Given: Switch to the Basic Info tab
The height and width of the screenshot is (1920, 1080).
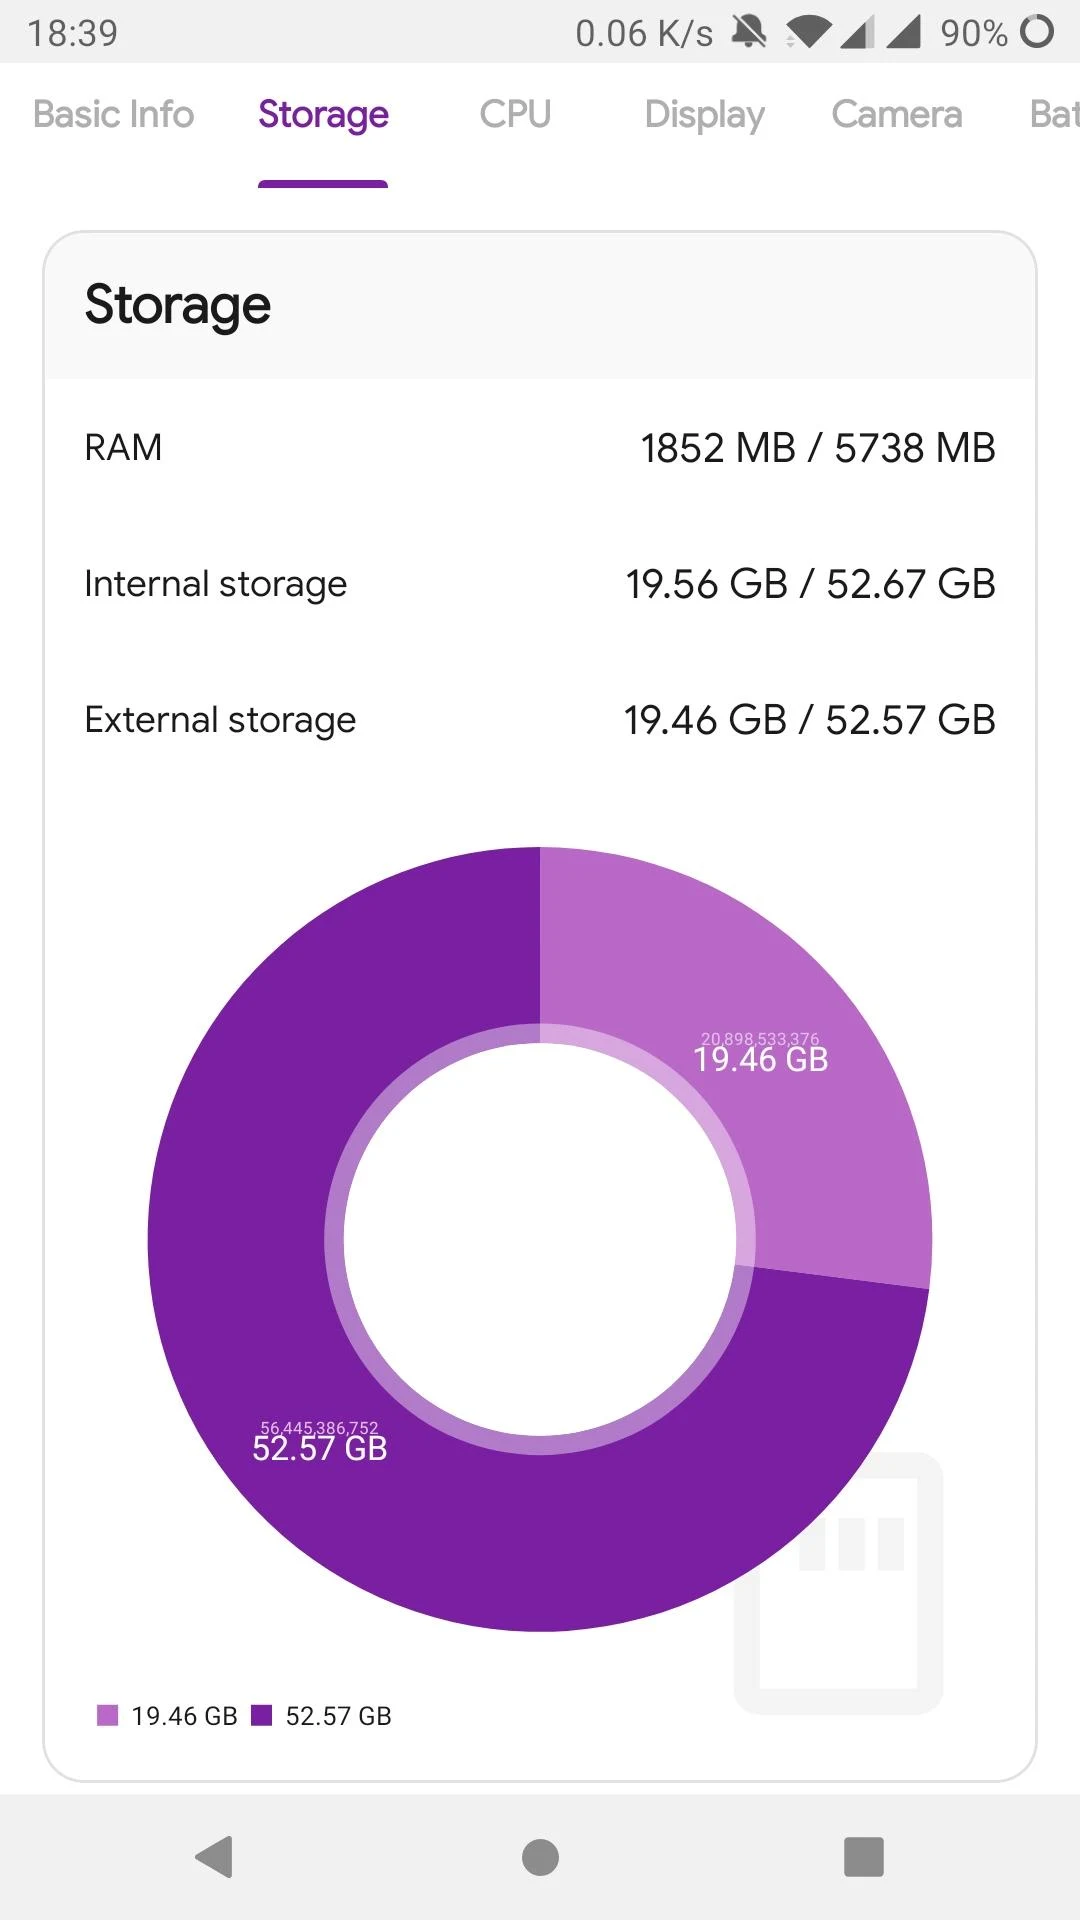Looking at the screenshot, I should click(113, 114).
